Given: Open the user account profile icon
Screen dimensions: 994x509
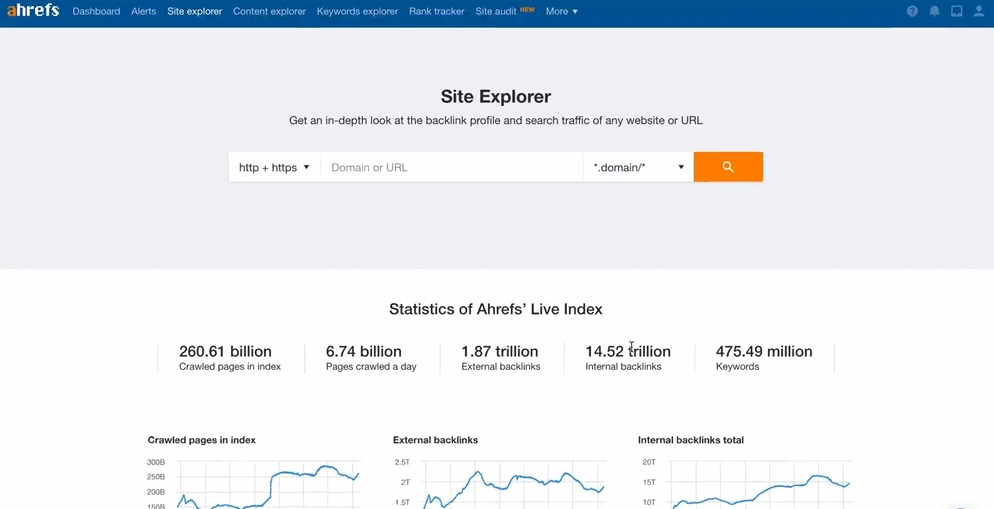Looking at the screenshot, I should [x=979, y=11].
